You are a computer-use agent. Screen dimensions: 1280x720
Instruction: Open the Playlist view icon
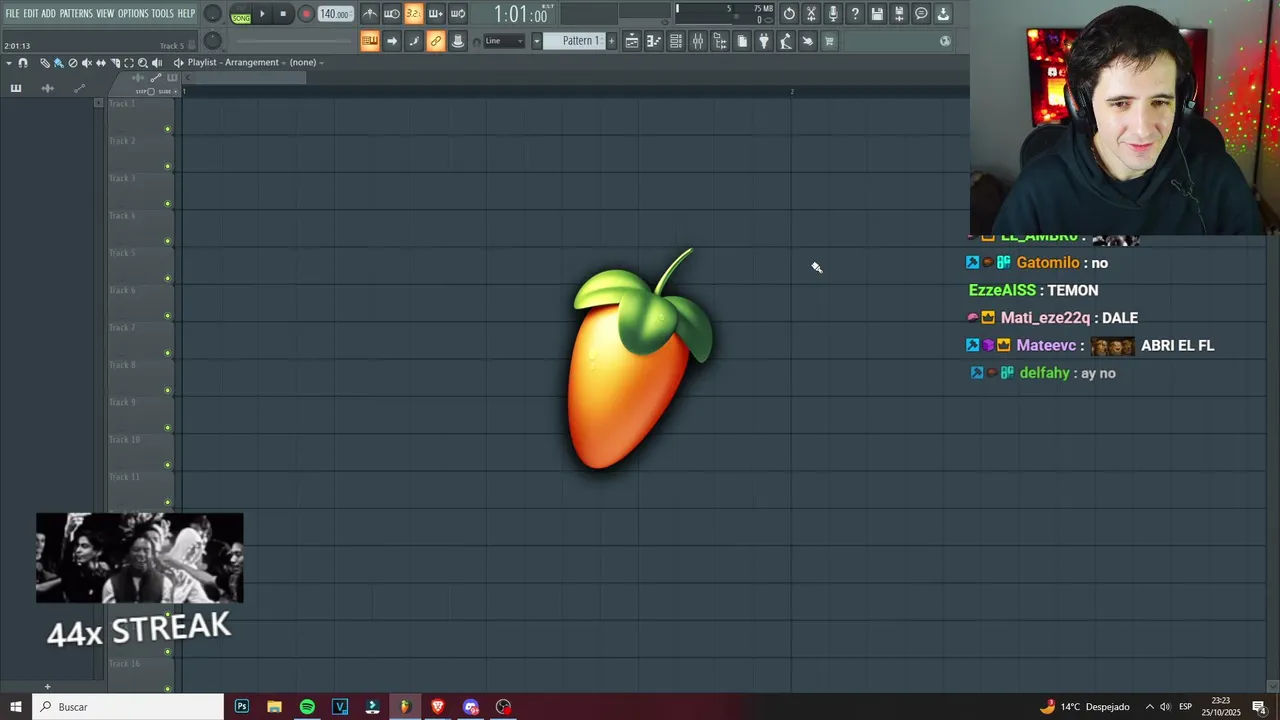point(632,41)
